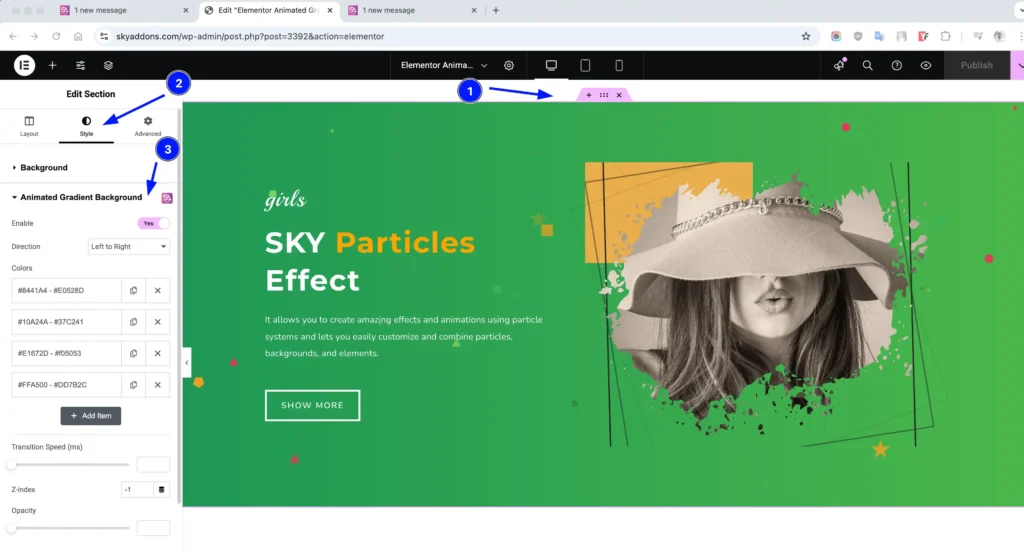Open the What's New rocket icon
Screen dimensions: 1024x552
pos(839,65)
